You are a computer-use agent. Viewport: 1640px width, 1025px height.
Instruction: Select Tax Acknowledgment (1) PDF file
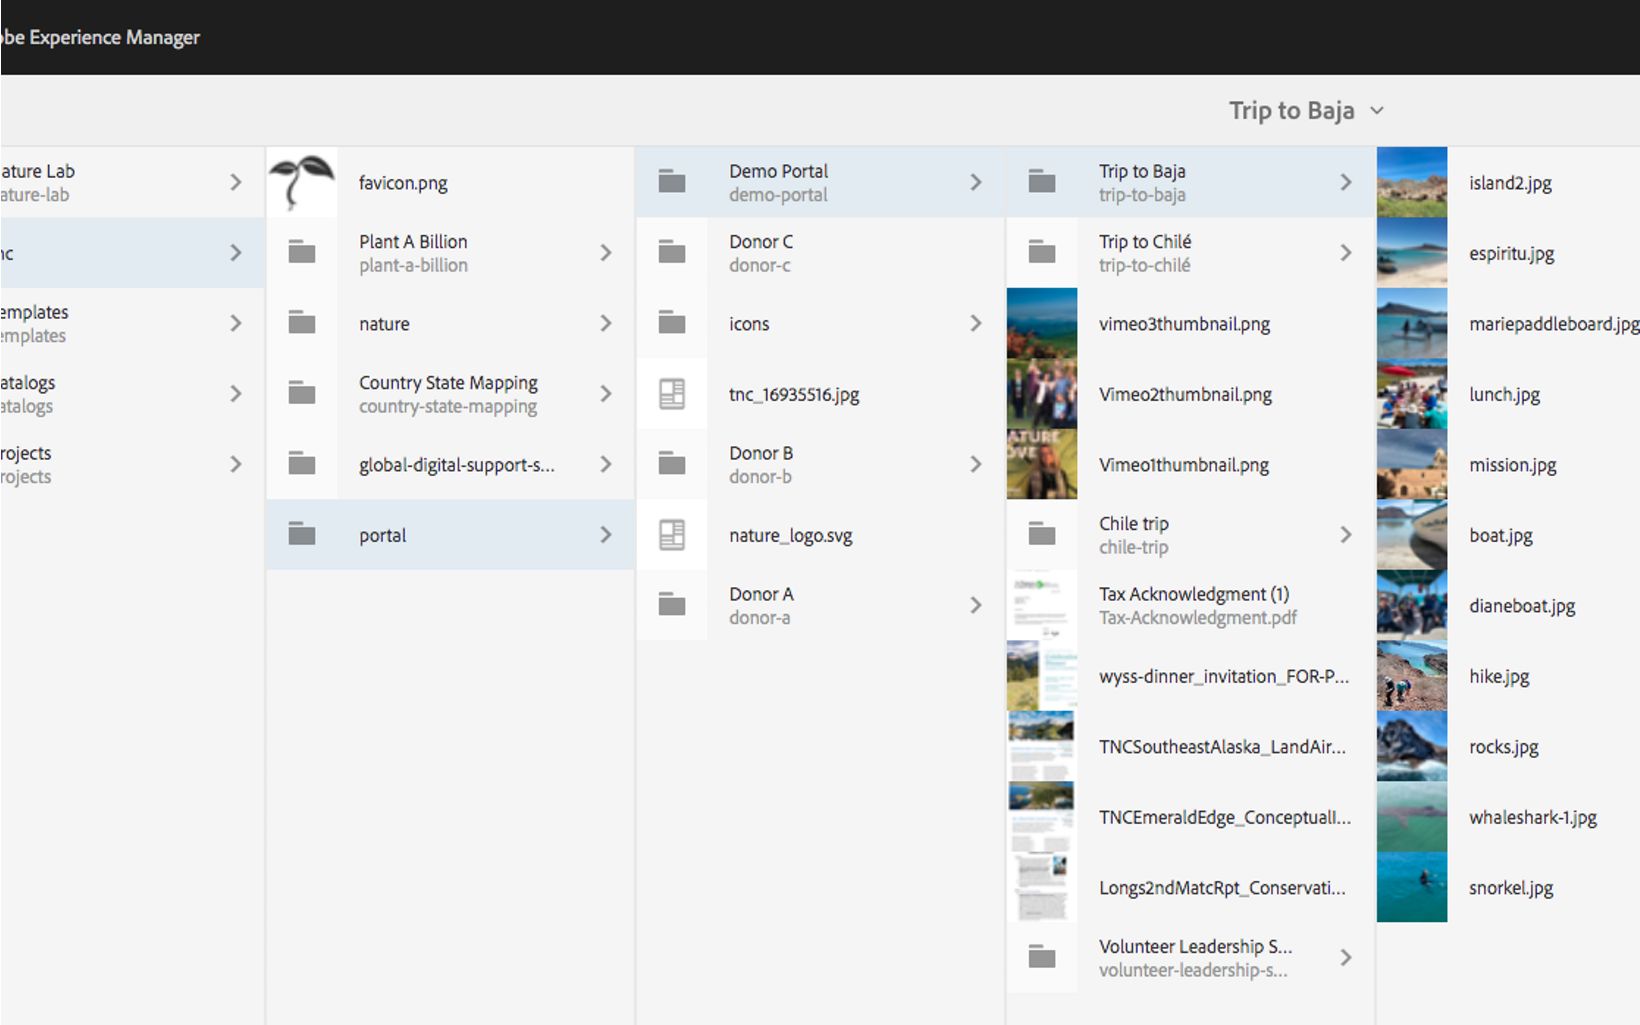point(1195,605)
